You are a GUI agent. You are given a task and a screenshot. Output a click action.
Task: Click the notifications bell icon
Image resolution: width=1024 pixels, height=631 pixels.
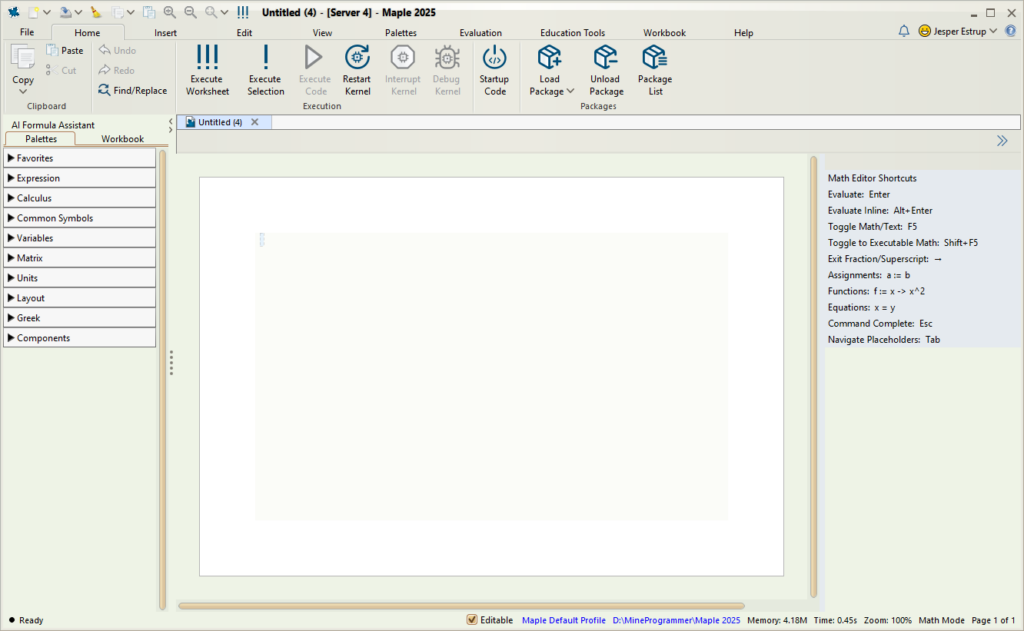tap(904, 31)
